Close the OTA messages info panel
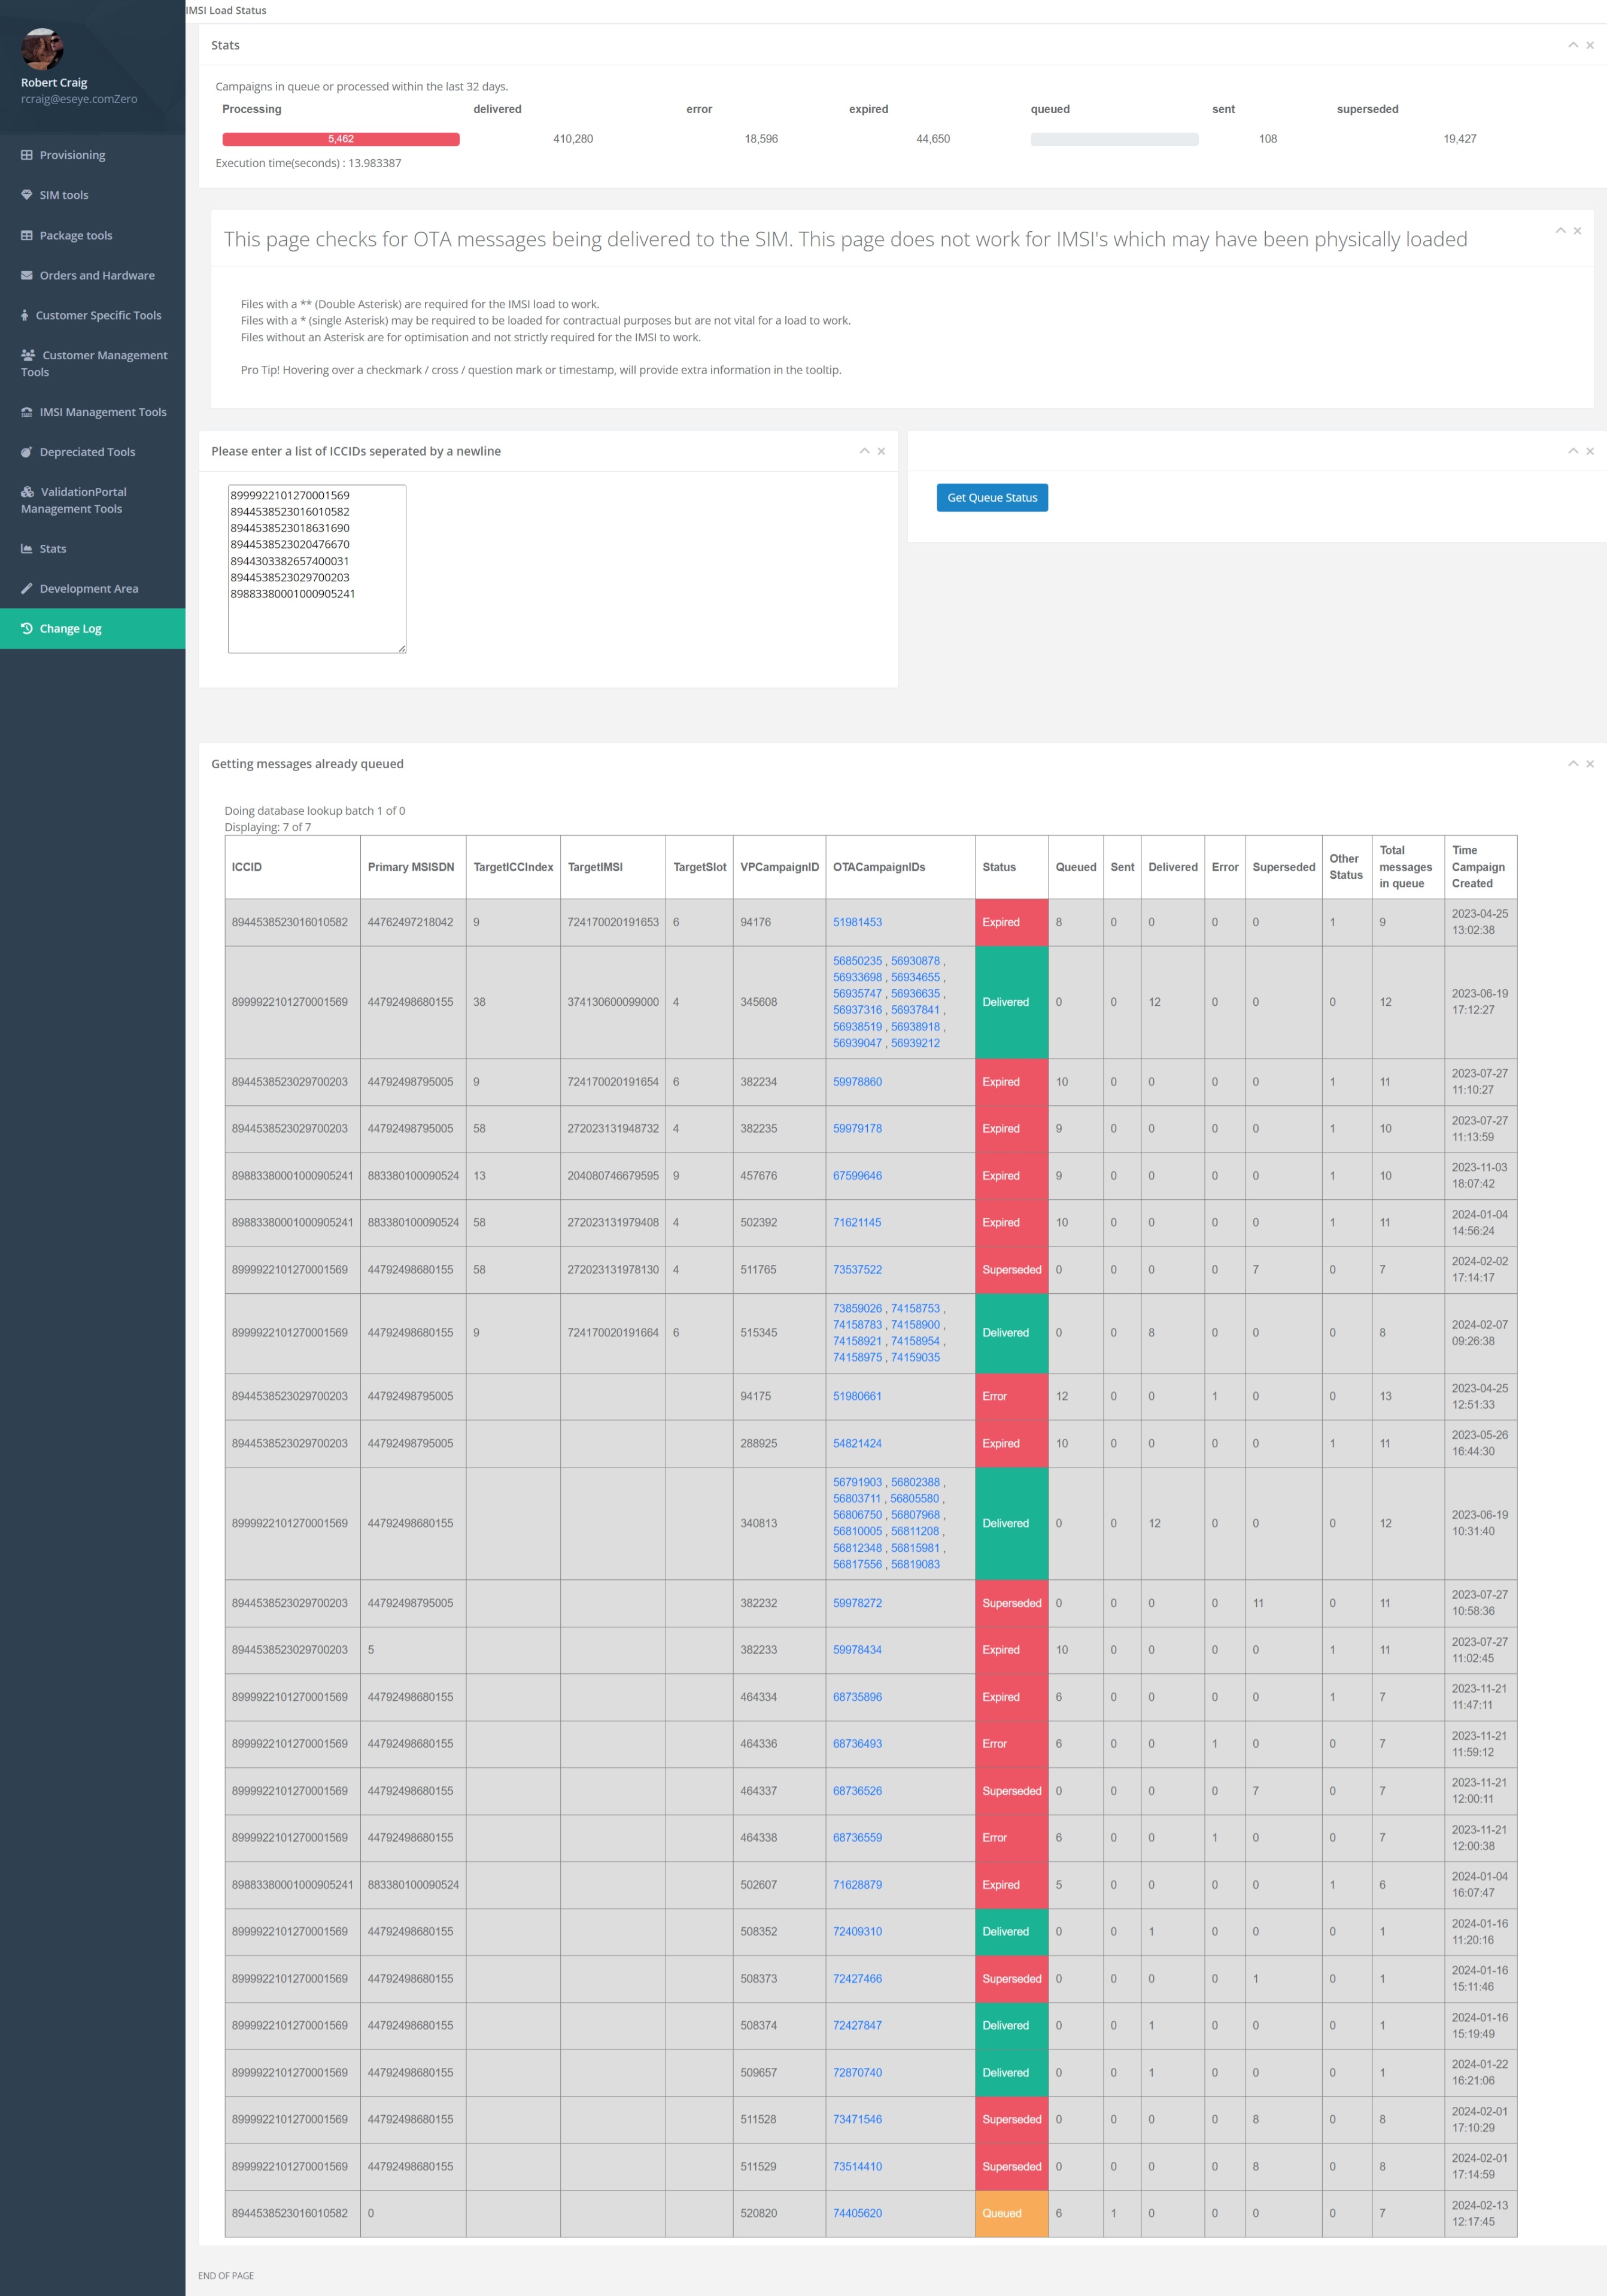This screenshot has width=1607, height=2296. [1577, 231]
